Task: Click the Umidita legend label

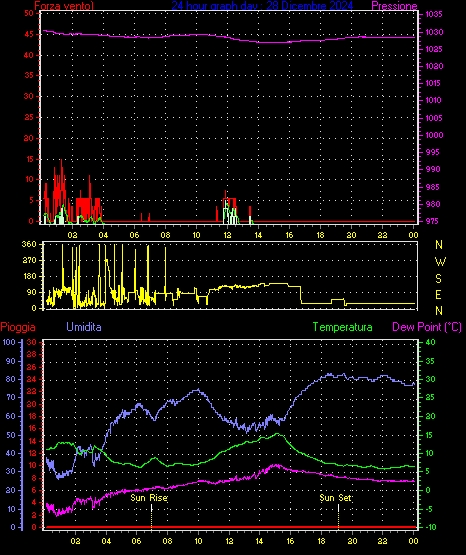Action: [84, 327]
